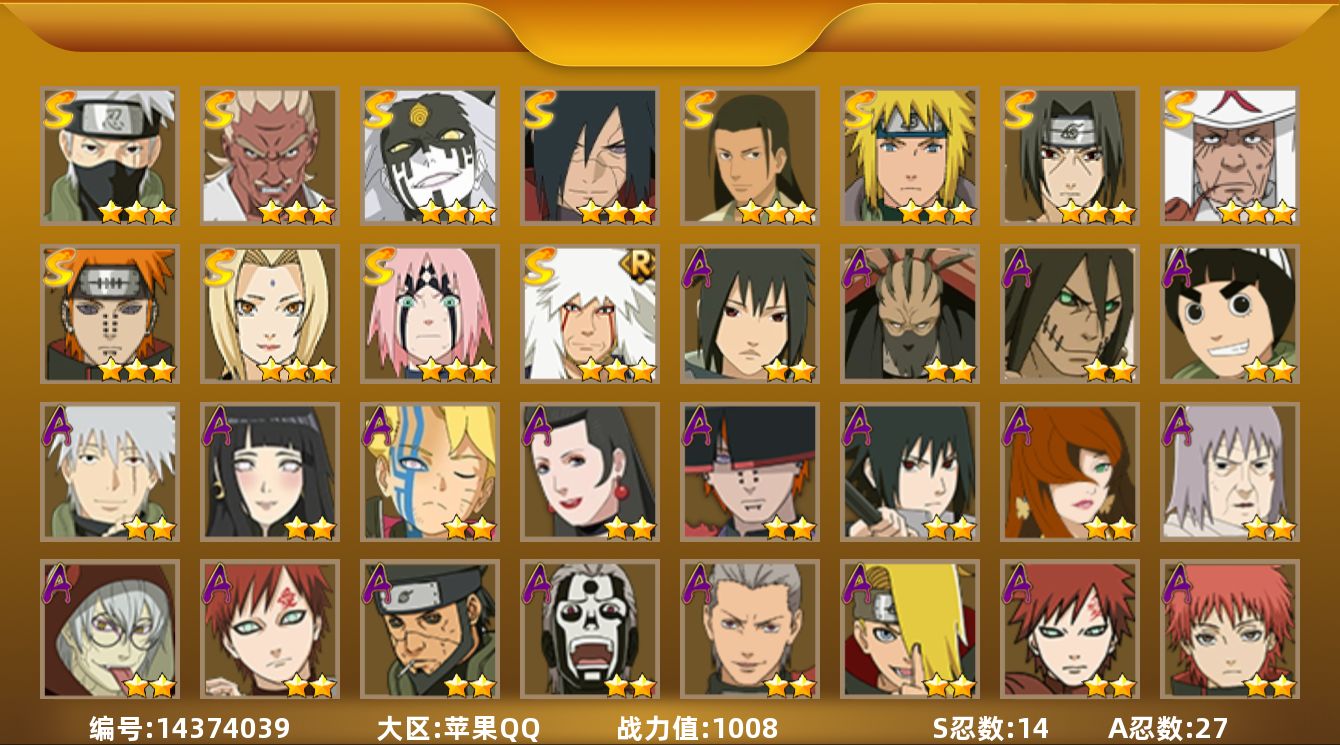The height and width of the screenshot is (745, 1340).
Task: Choose the bearded Asuma card with headband
Action: coord(429,629)
